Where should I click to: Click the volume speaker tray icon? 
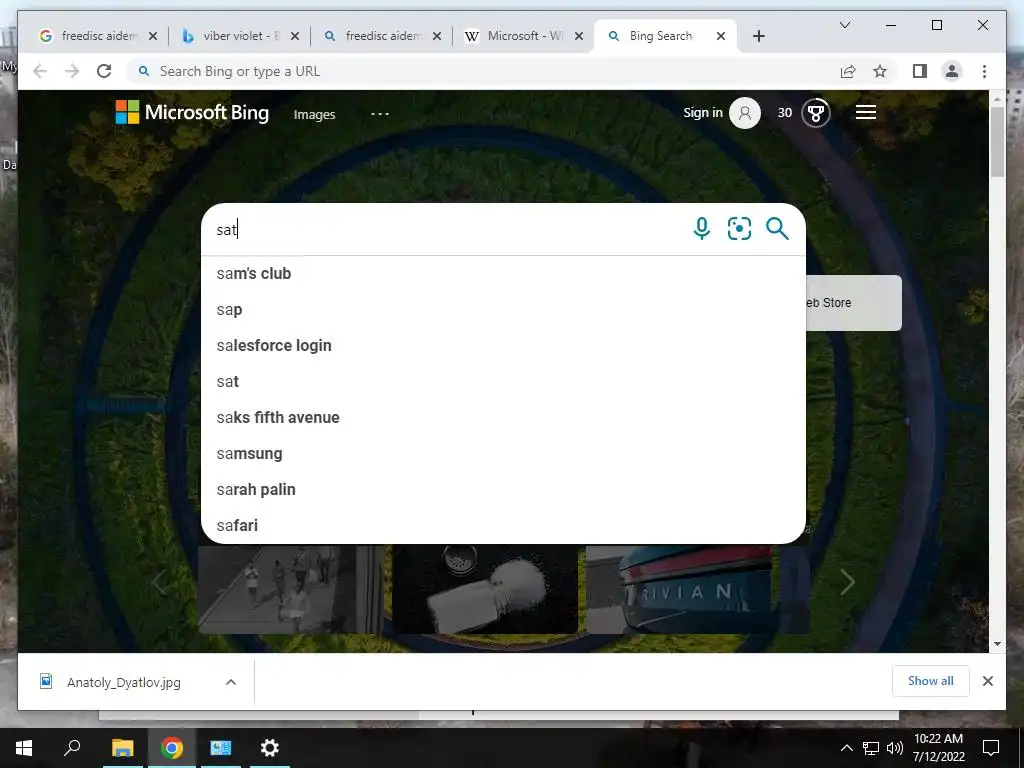tap(895, 748)
